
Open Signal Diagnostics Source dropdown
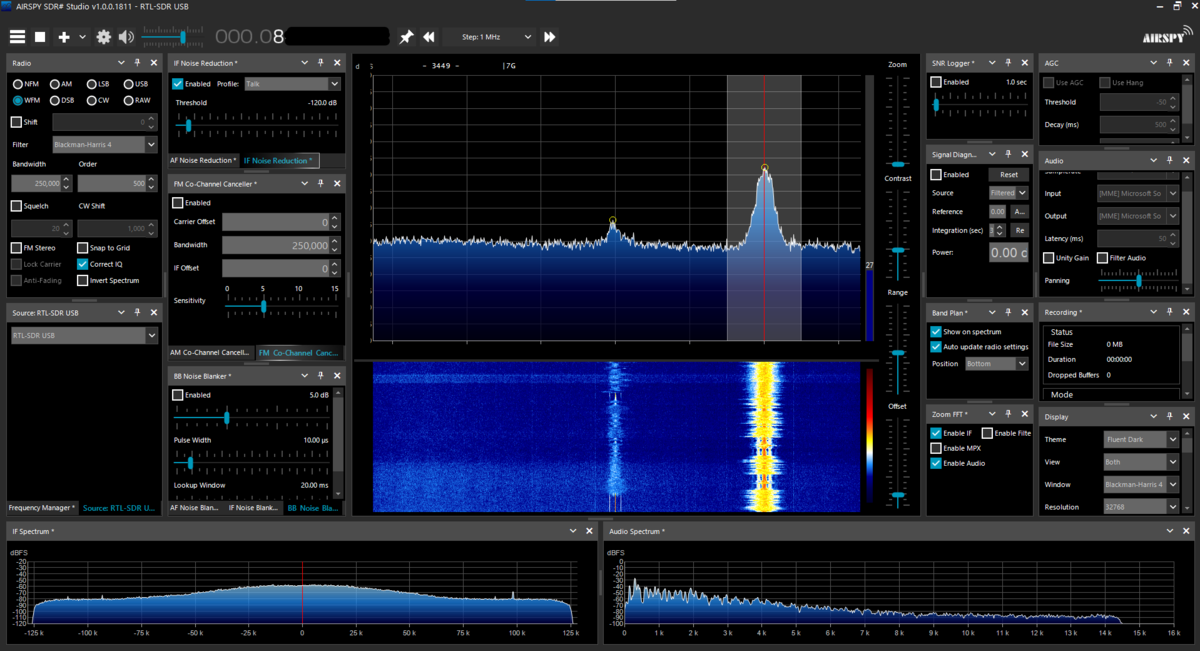click(1008, 193)
